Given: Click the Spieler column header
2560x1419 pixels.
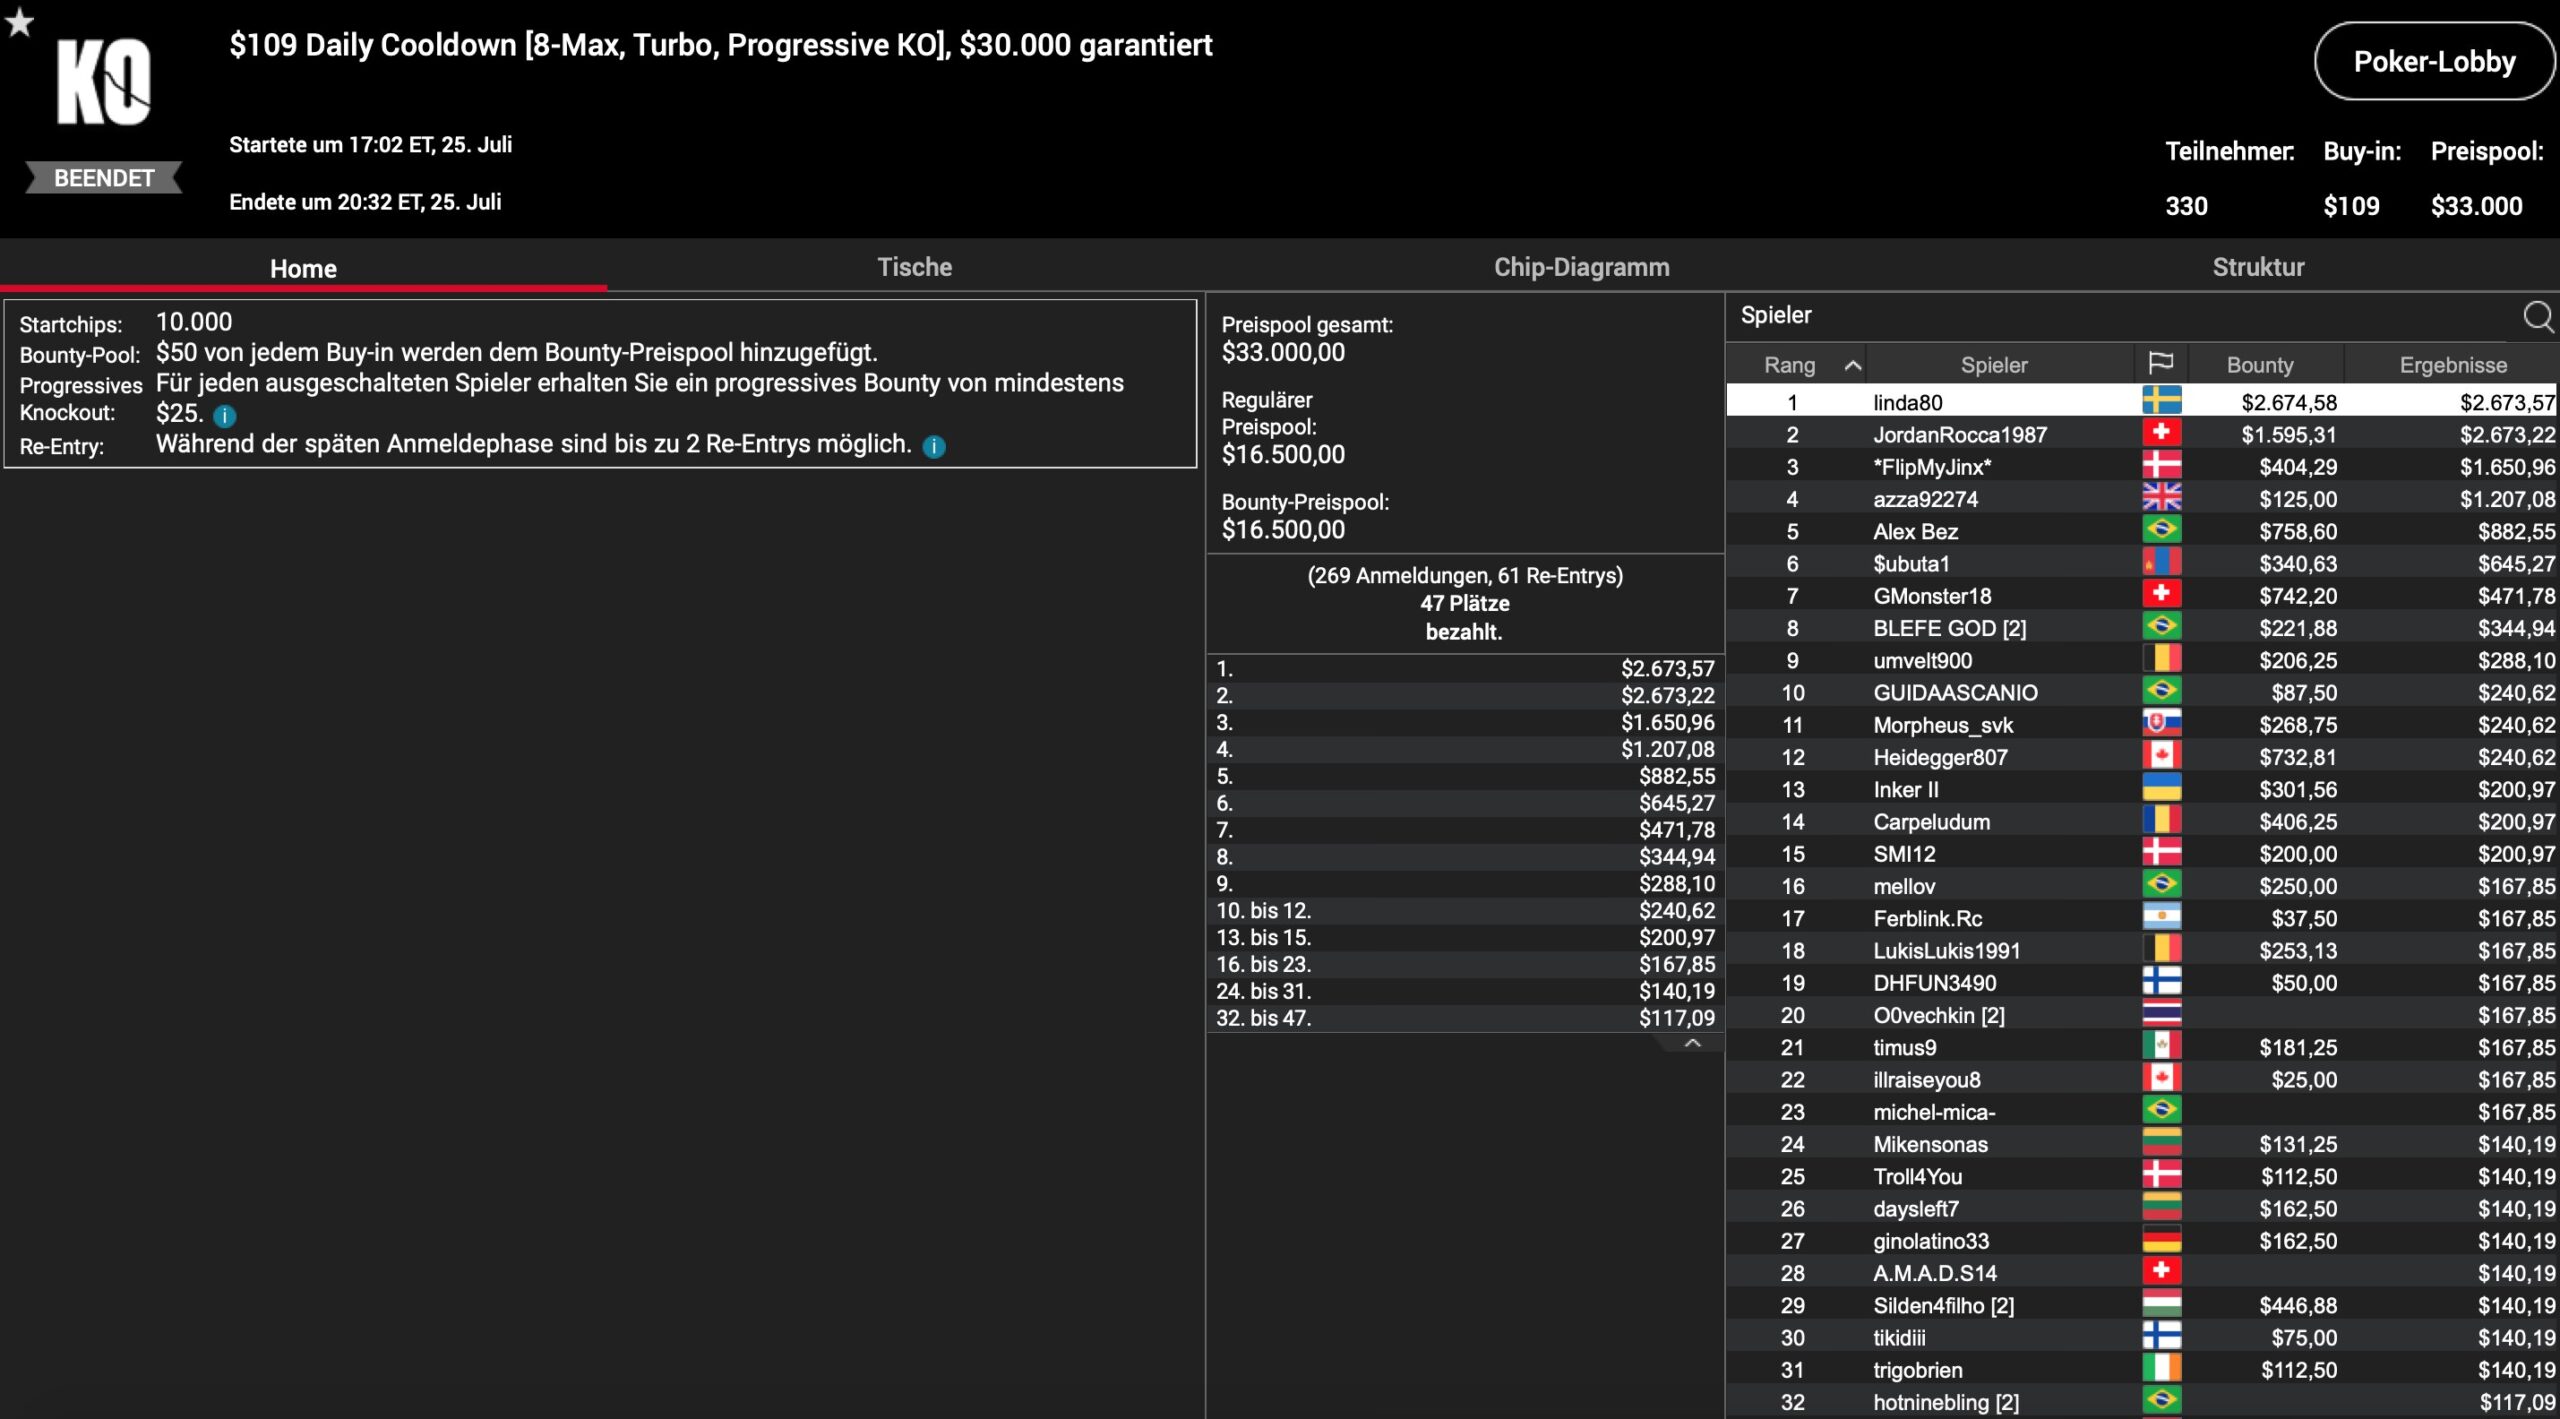Looking at the screenshot, I should (1993, 365).
